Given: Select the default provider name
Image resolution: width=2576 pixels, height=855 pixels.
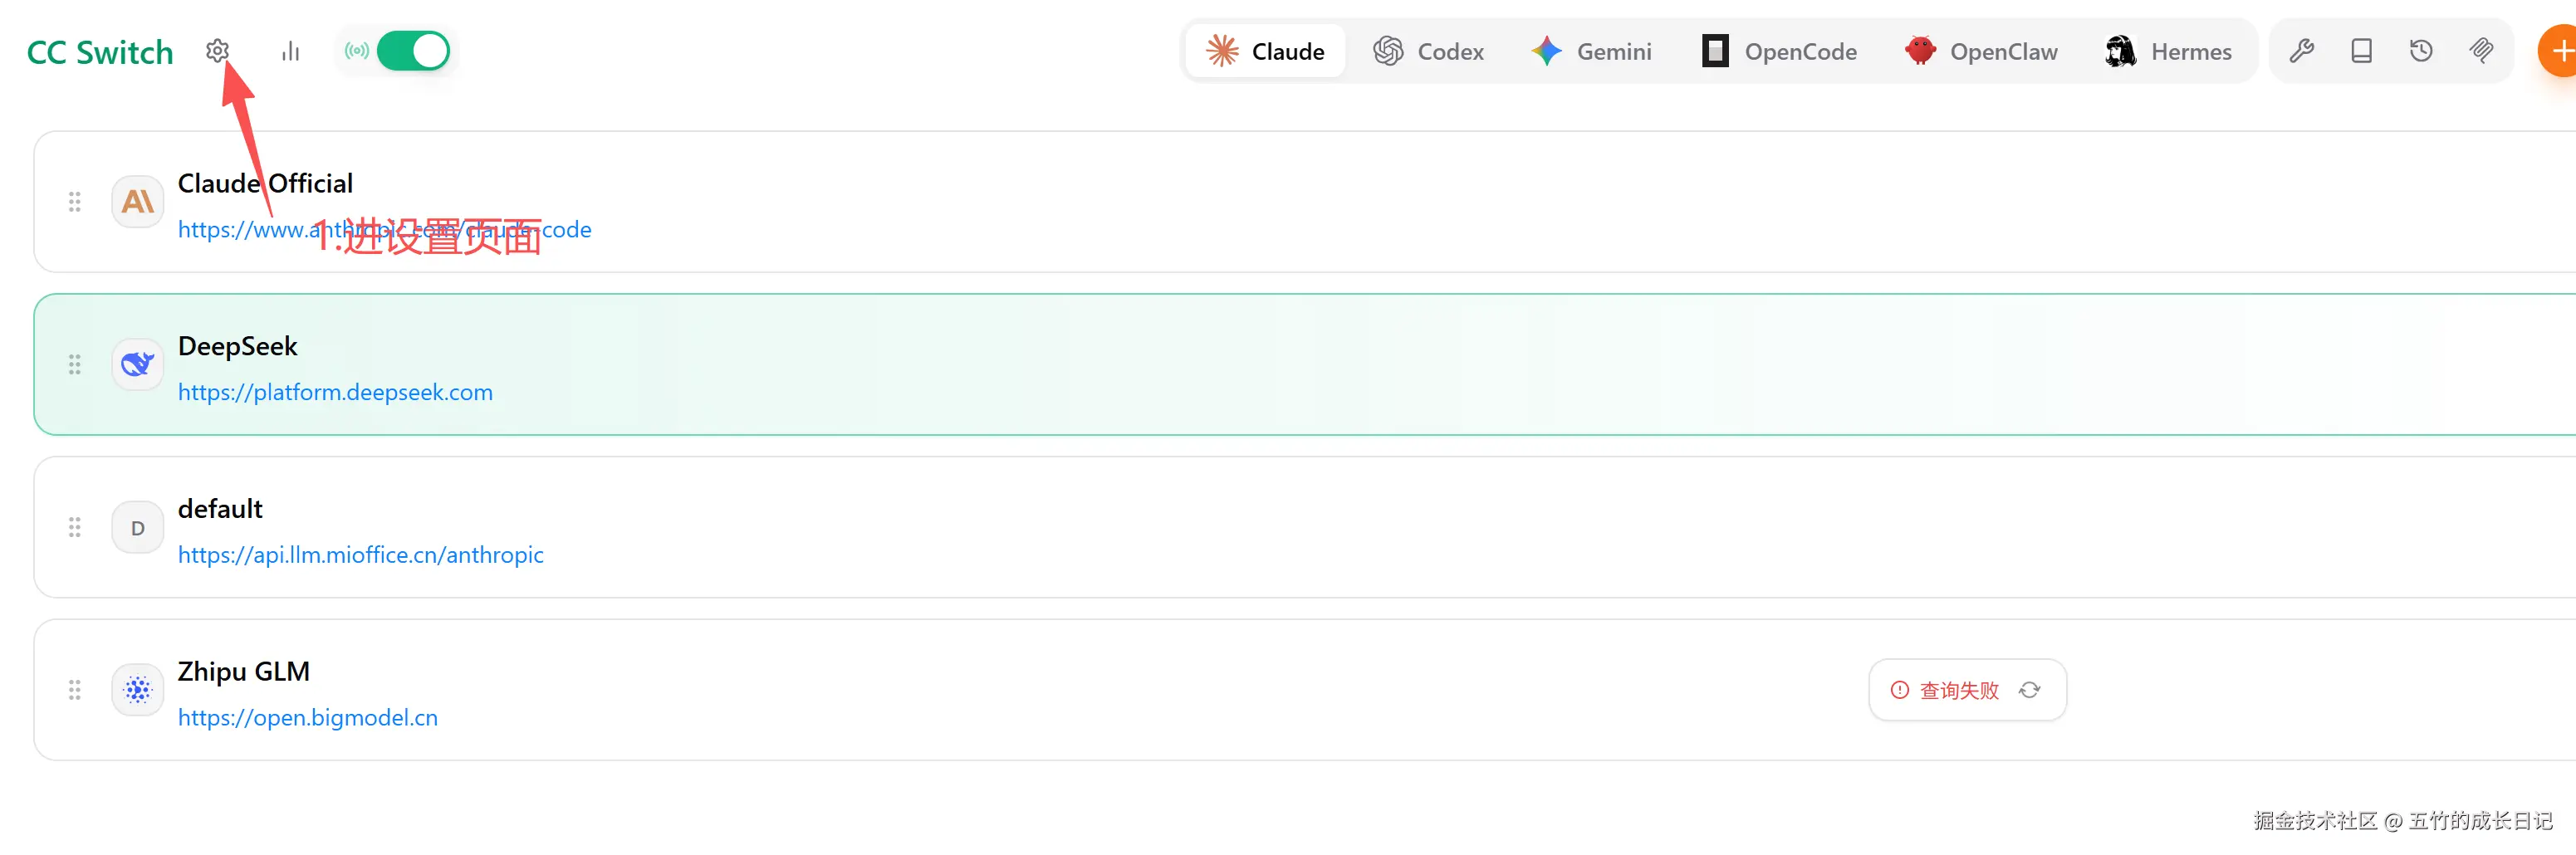Looking at the screenshot, I should coord(220,509).
